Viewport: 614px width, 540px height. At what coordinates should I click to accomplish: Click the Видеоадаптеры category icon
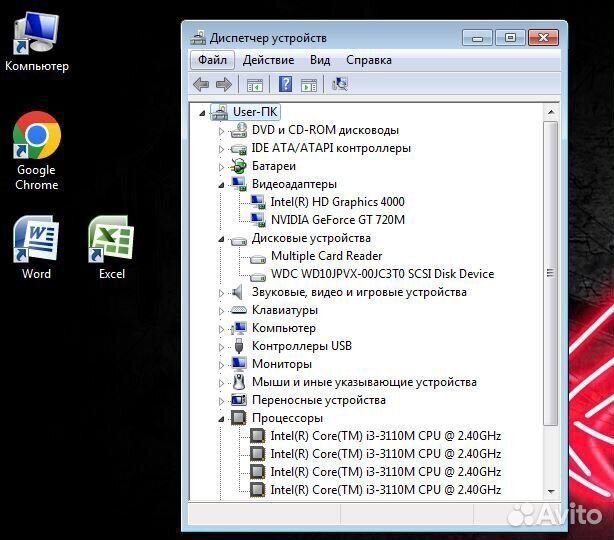click(238, 184)
